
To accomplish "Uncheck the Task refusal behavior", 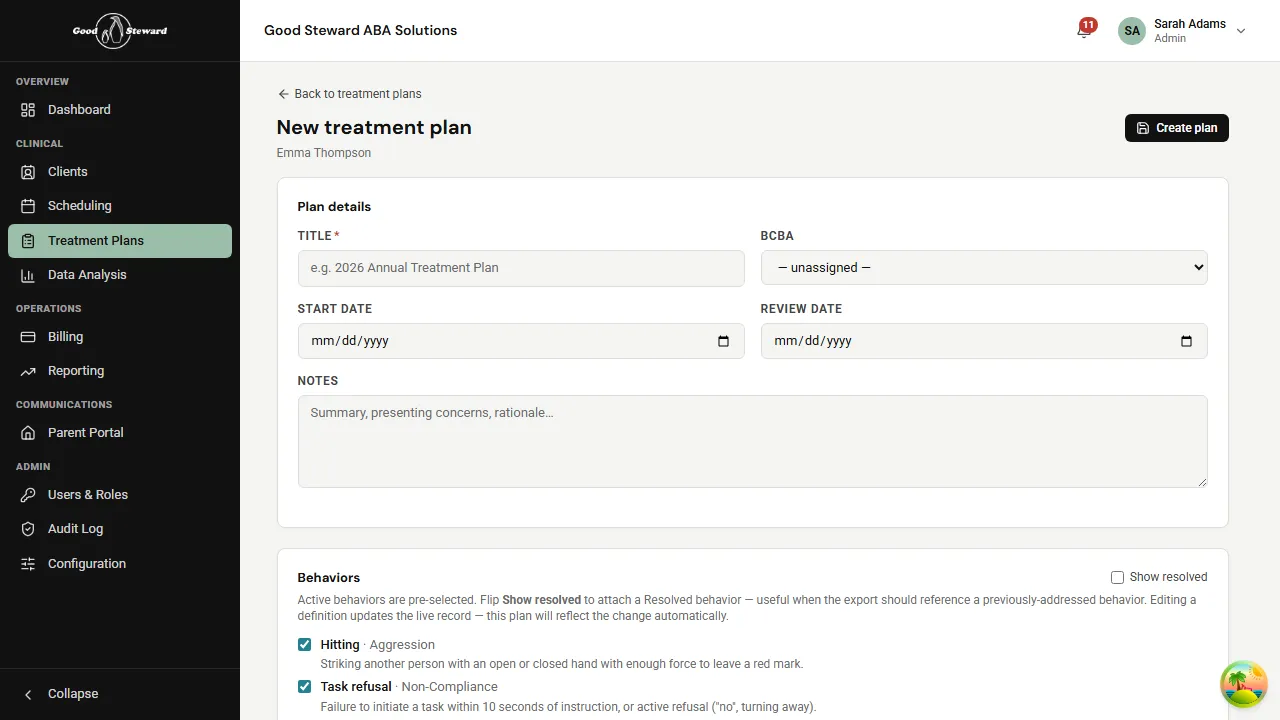I will tap(304, 686).
